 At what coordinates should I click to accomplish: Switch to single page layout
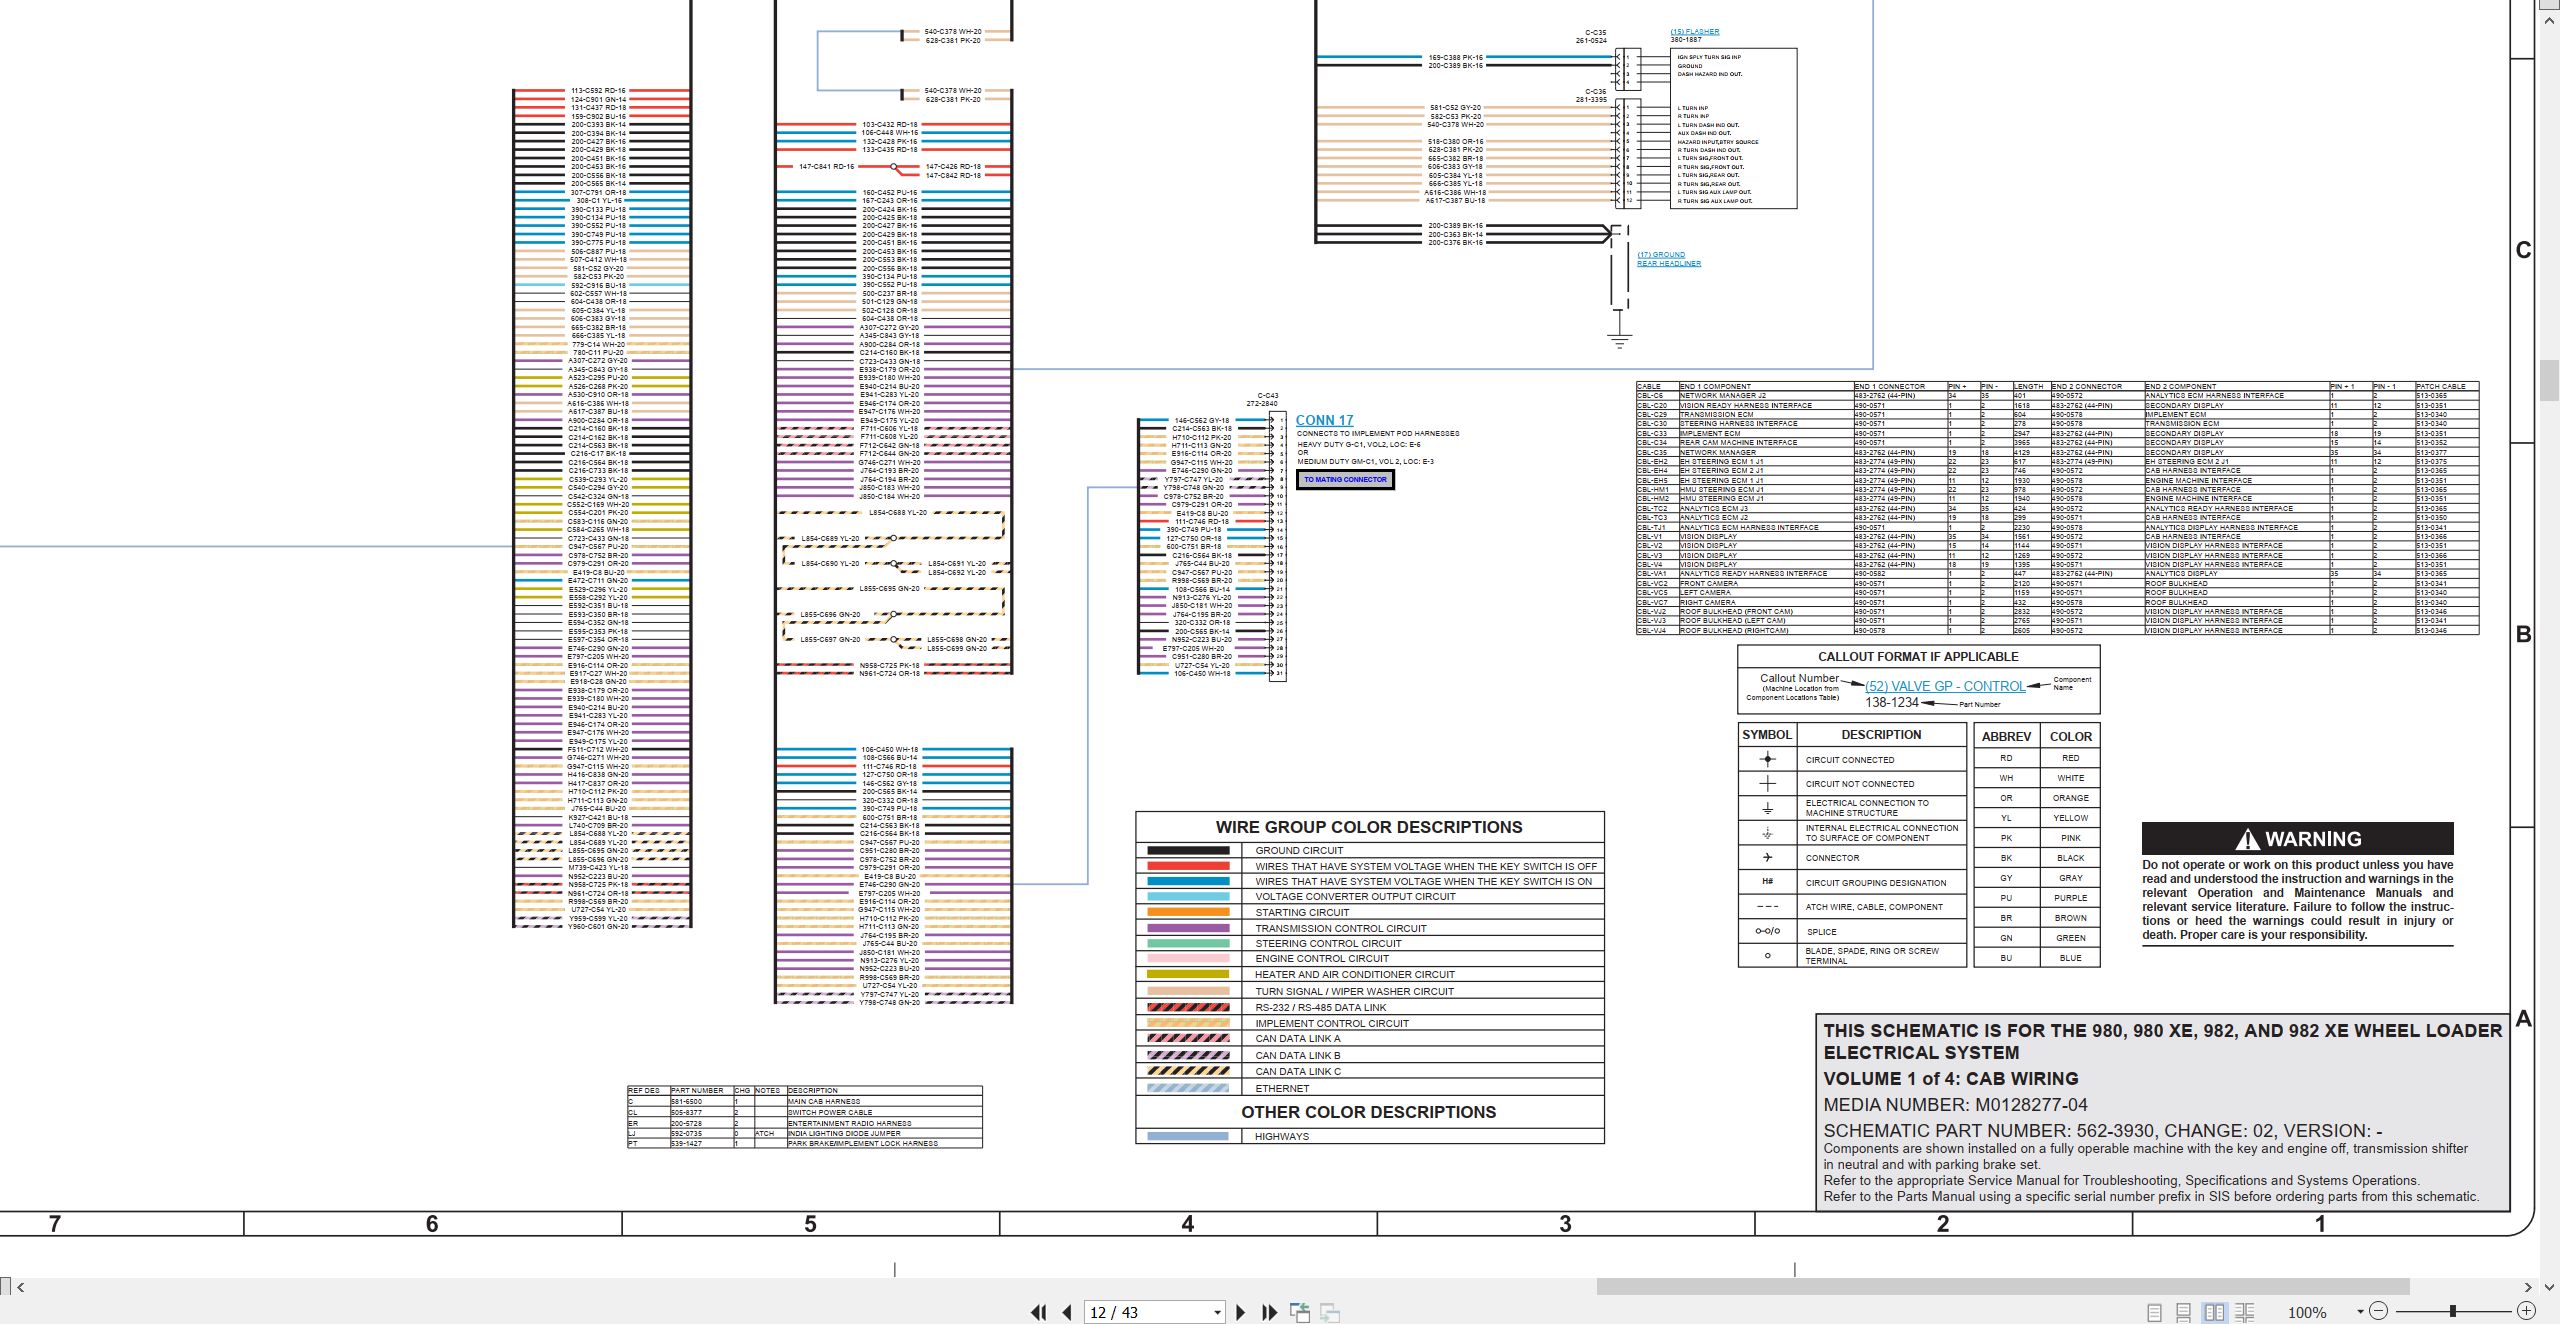2154,1312
